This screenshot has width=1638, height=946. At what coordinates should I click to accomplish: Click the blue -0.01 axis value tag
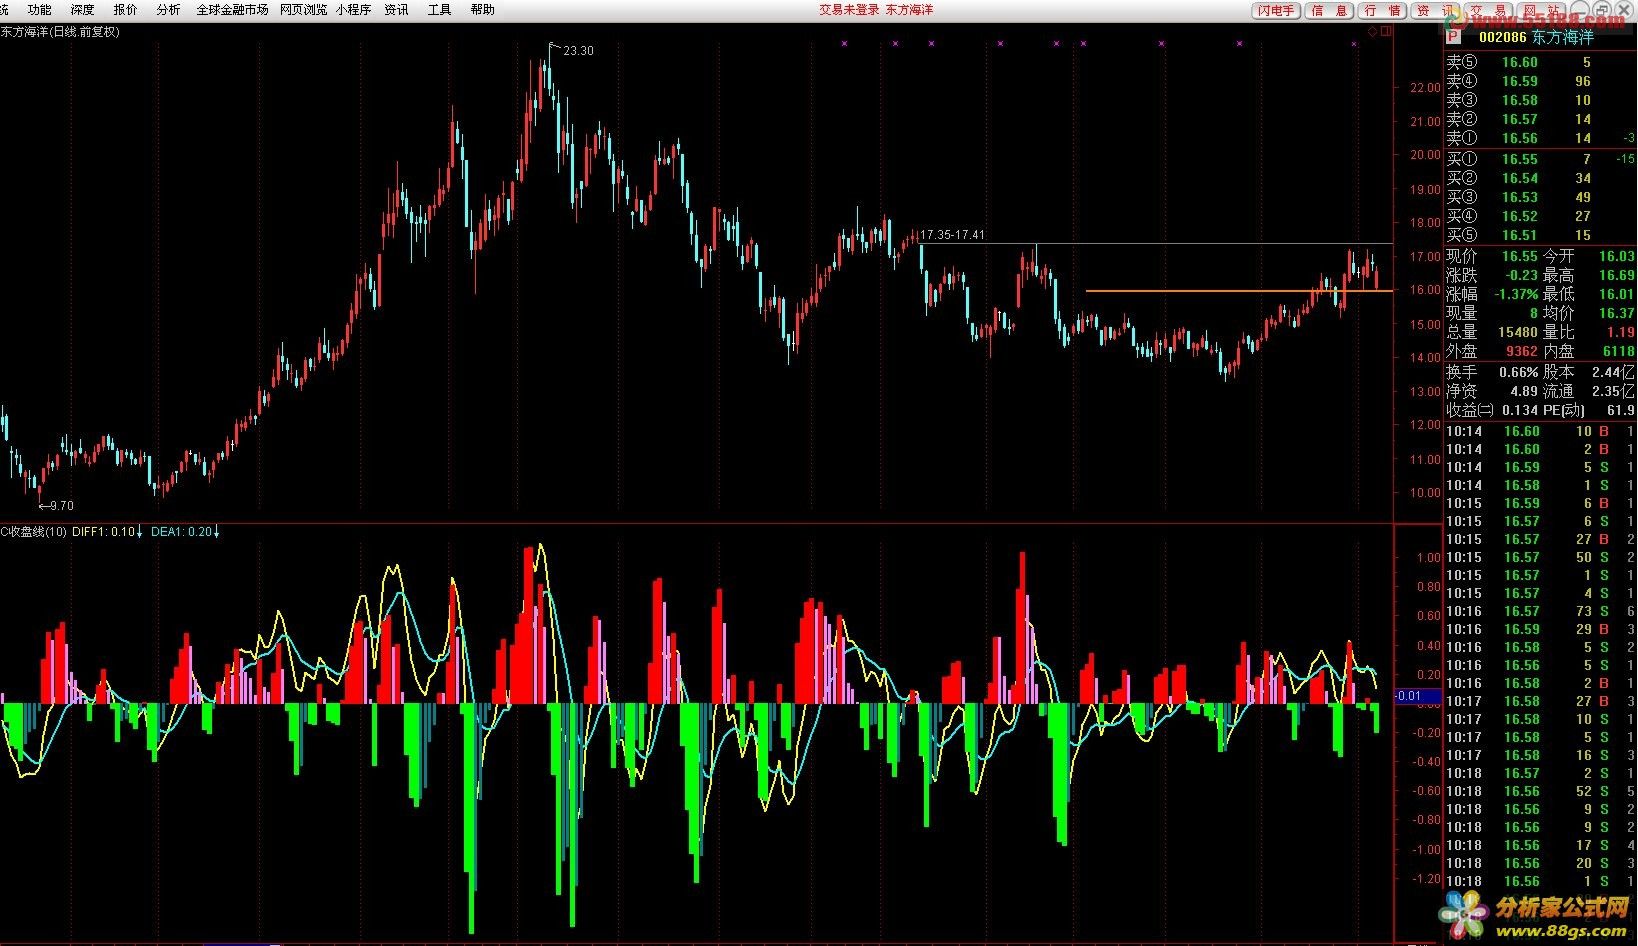1417,696
